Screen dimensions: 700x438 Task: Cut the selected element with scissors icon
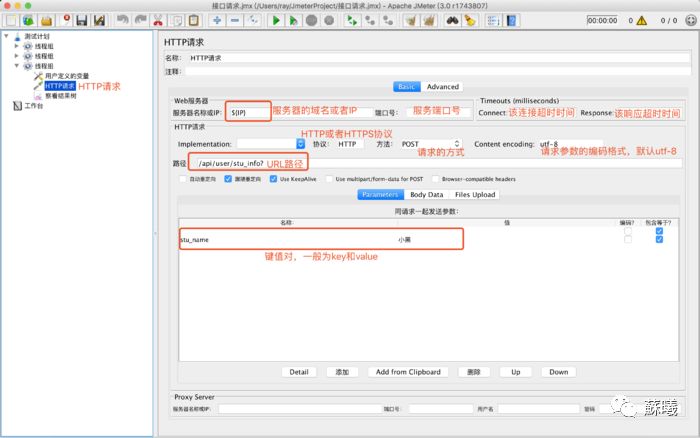coord(158,21)
